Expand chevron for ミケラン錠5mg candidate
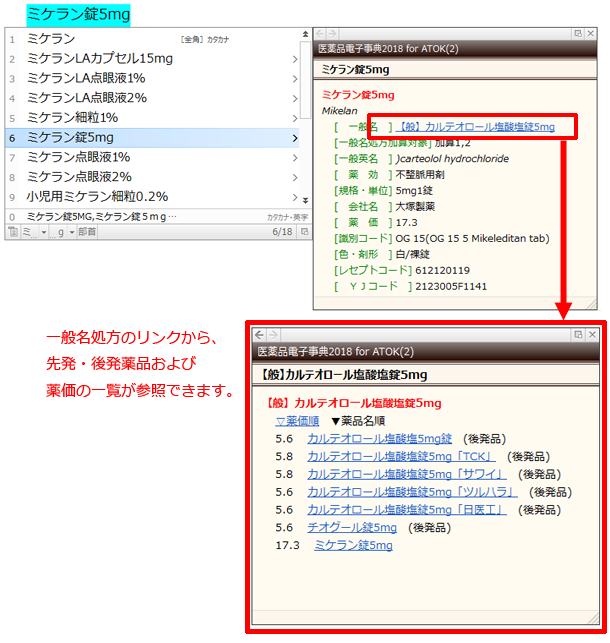Screen dimensions: 610x643 pyautogui.click(x=295, y=138)
